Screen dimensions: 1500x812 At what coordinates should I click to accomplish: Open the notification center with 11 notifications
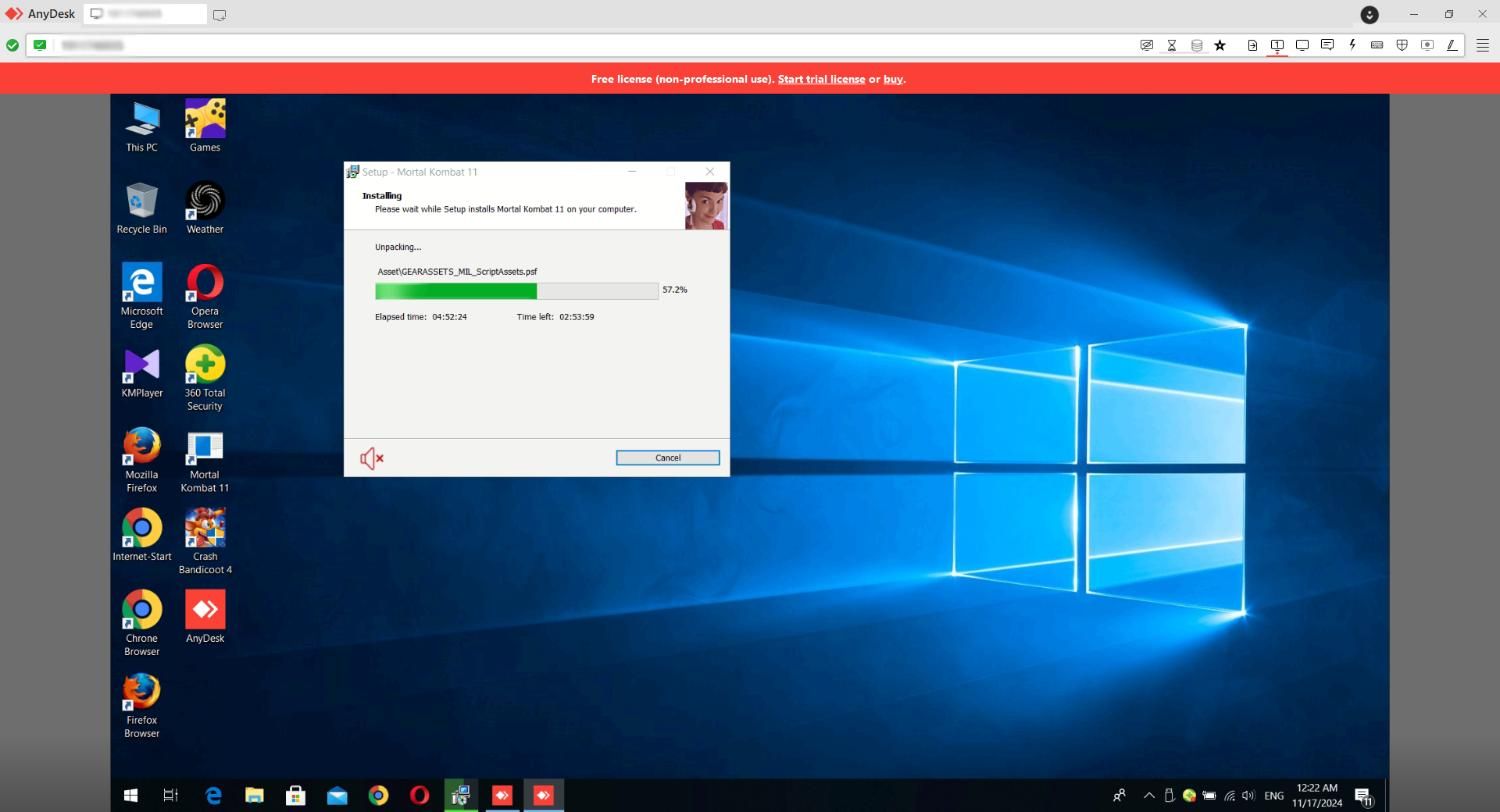pos(1363,796)
